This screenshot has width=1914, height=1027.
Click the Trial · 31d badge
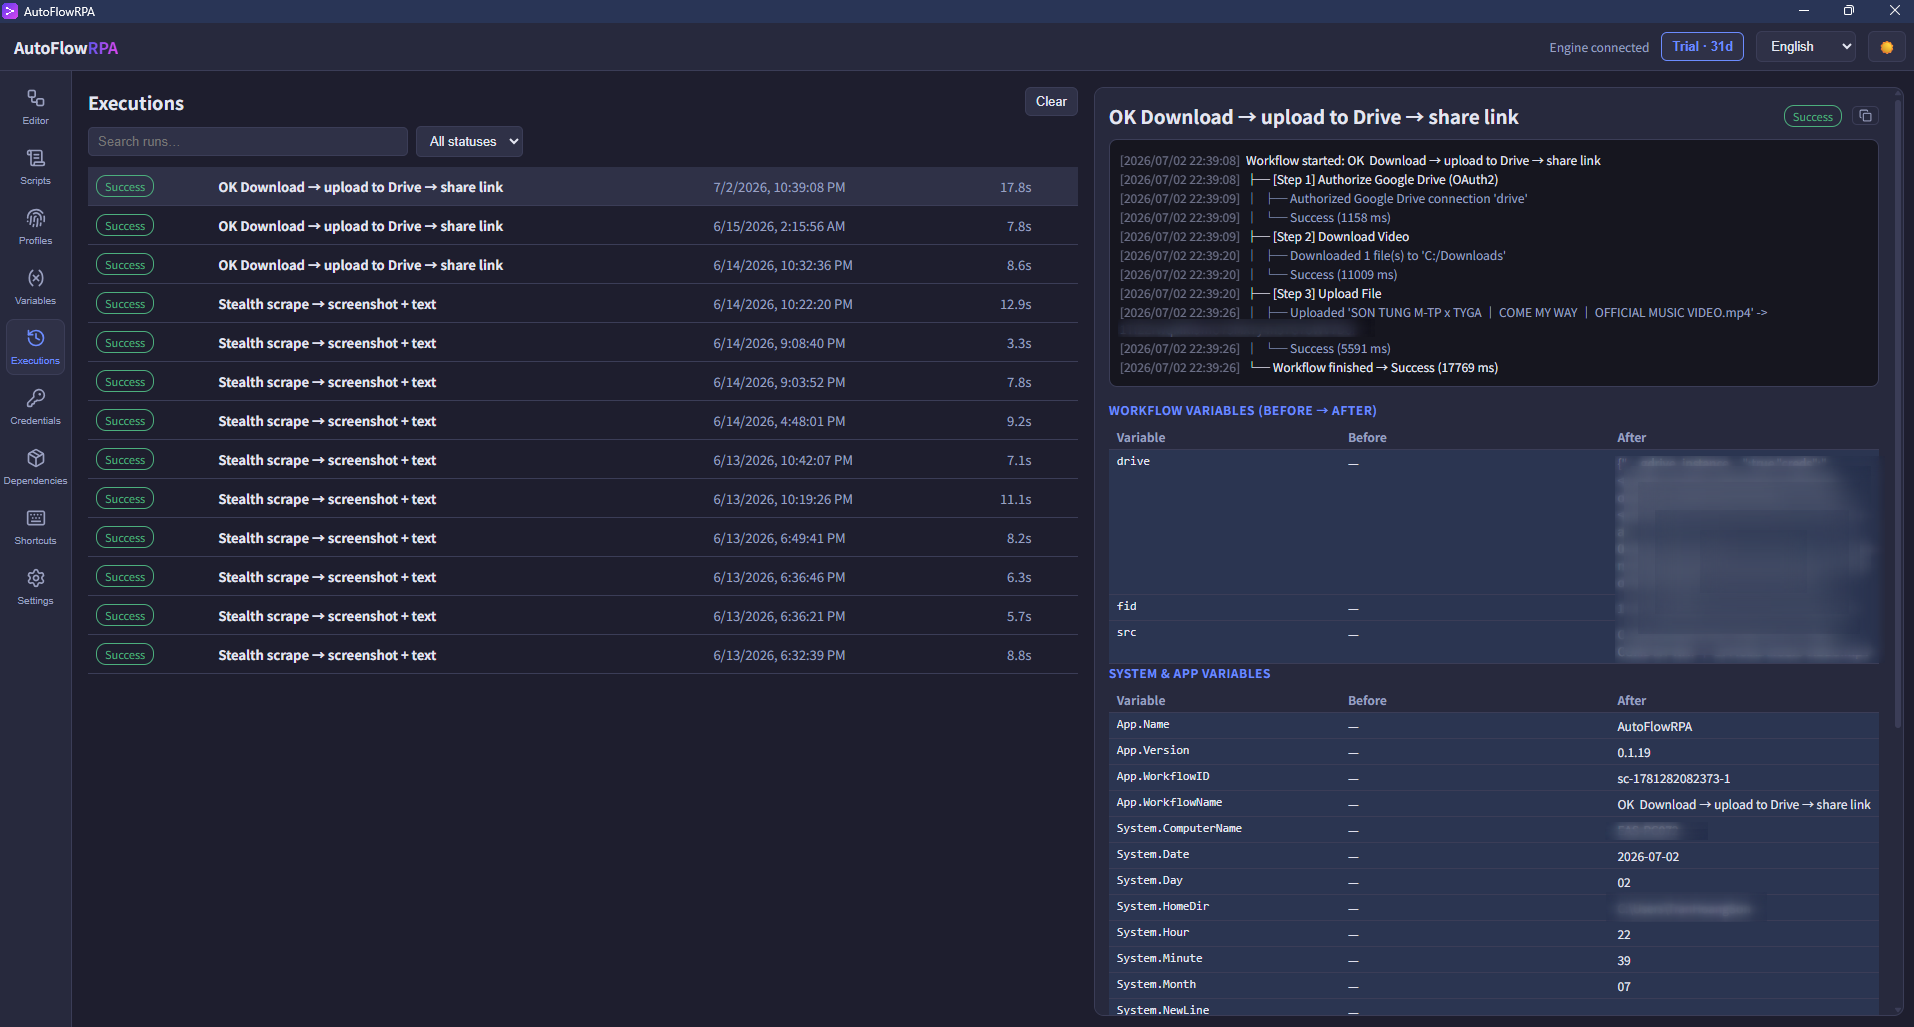(x=1702, y=47)
